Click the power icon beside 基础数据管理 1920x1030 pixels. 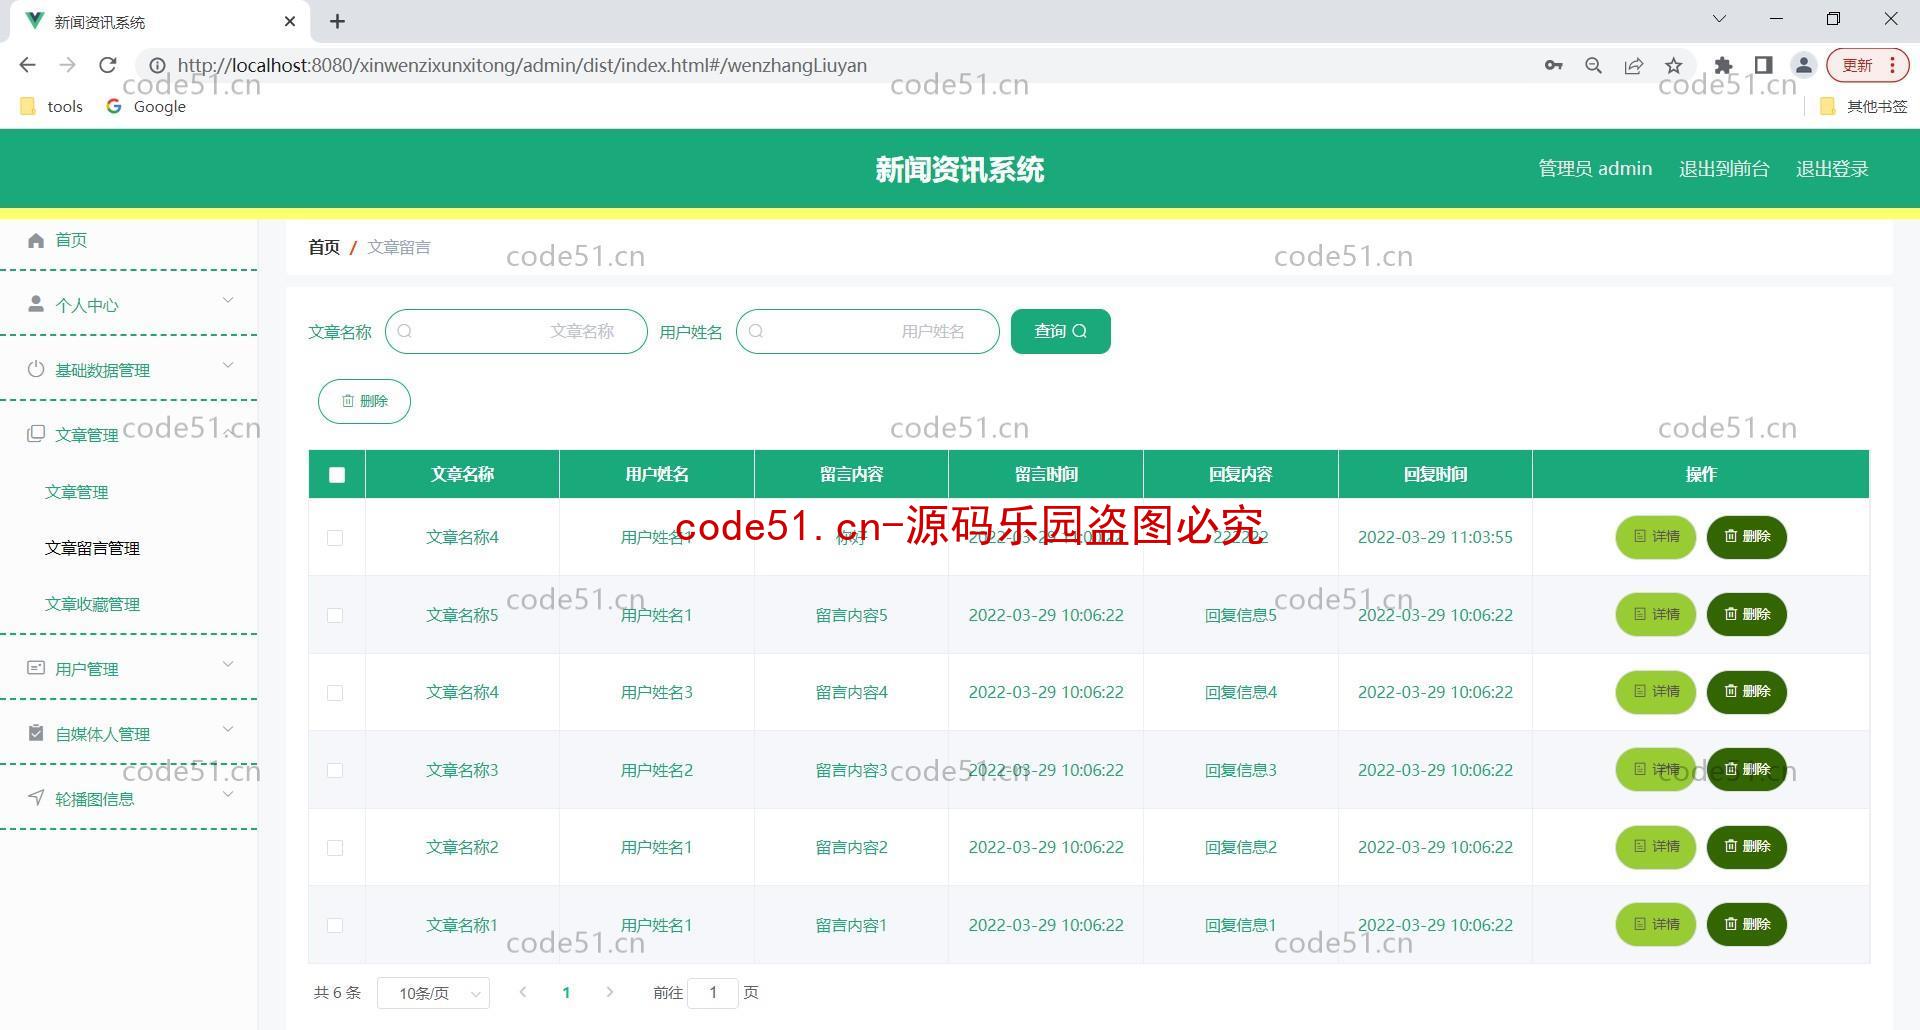[36, 369]
